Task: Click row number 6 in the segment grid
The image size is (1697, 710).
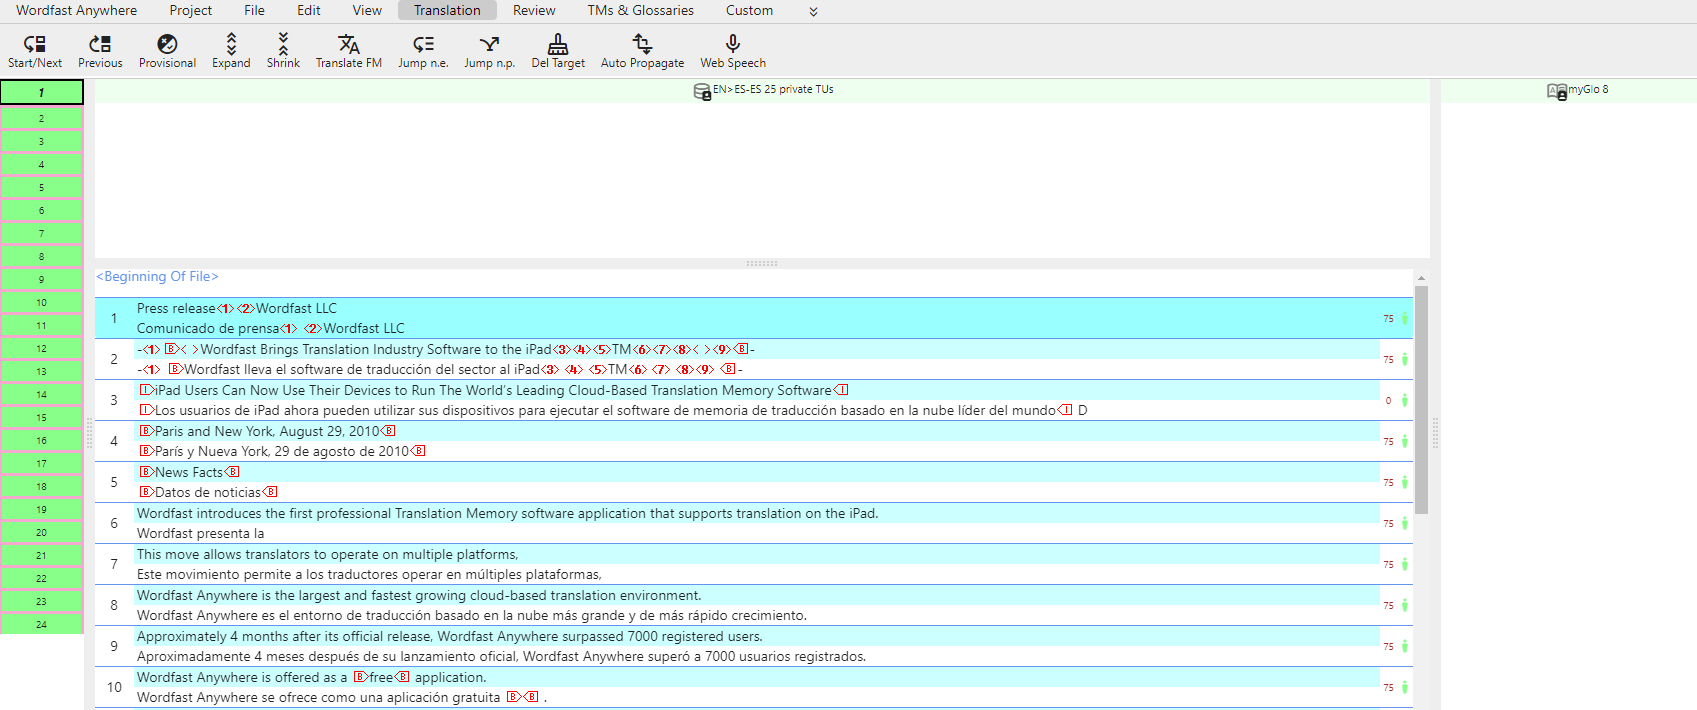Action: [x=114, y=523]
